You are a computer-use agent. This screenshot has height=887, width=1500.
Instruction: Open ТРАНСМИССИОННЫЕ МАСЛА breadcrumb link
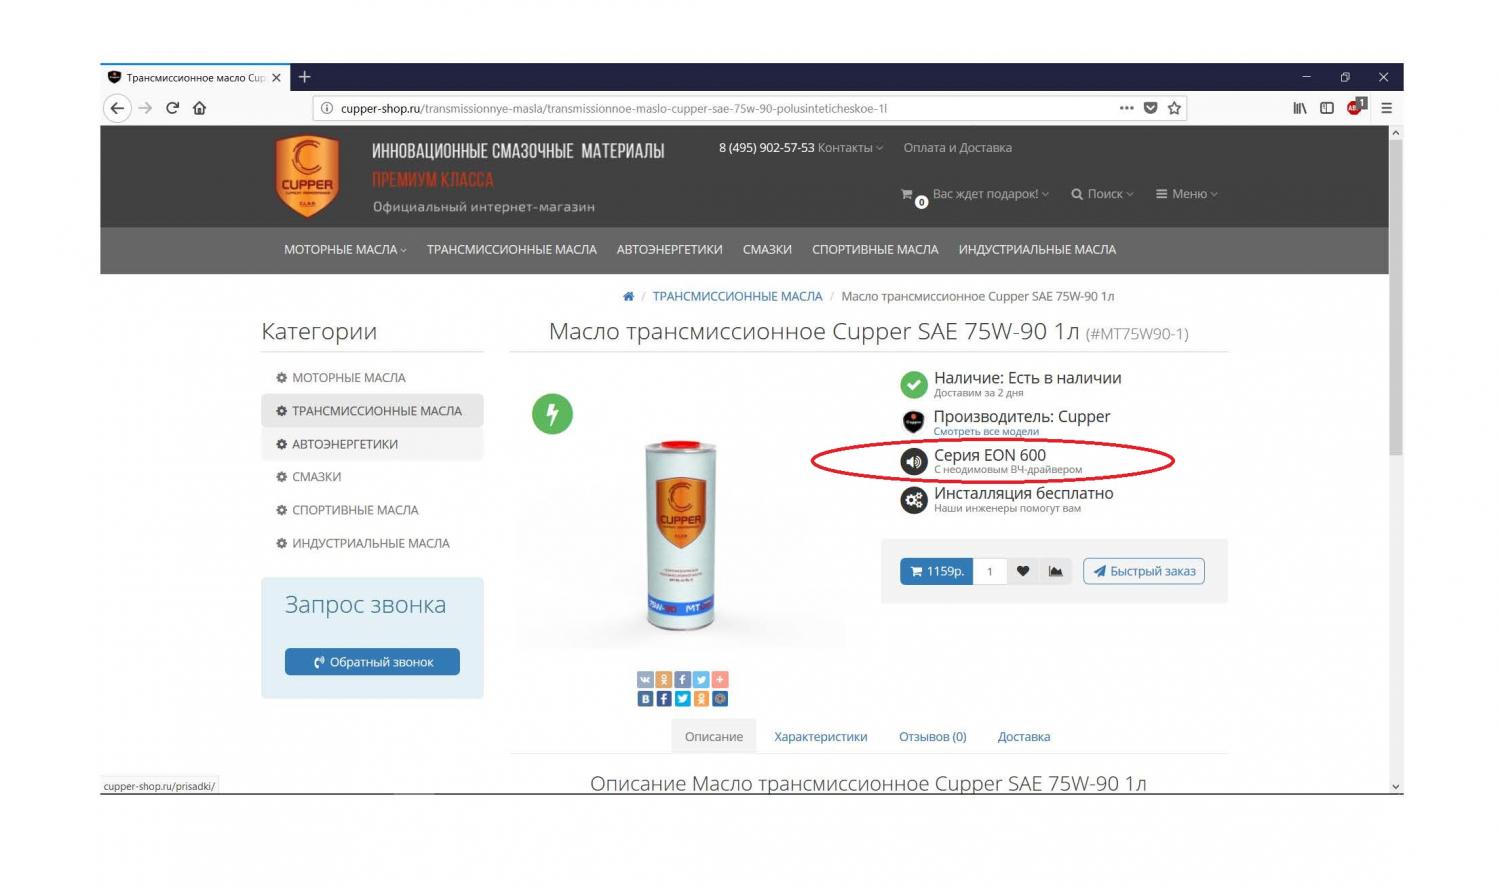[737, 296]
